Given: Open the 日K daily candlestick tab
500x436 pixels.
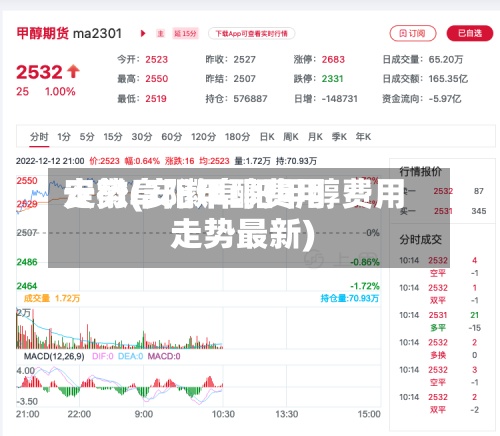Looking at the screenshot, I should click(267, 137).
